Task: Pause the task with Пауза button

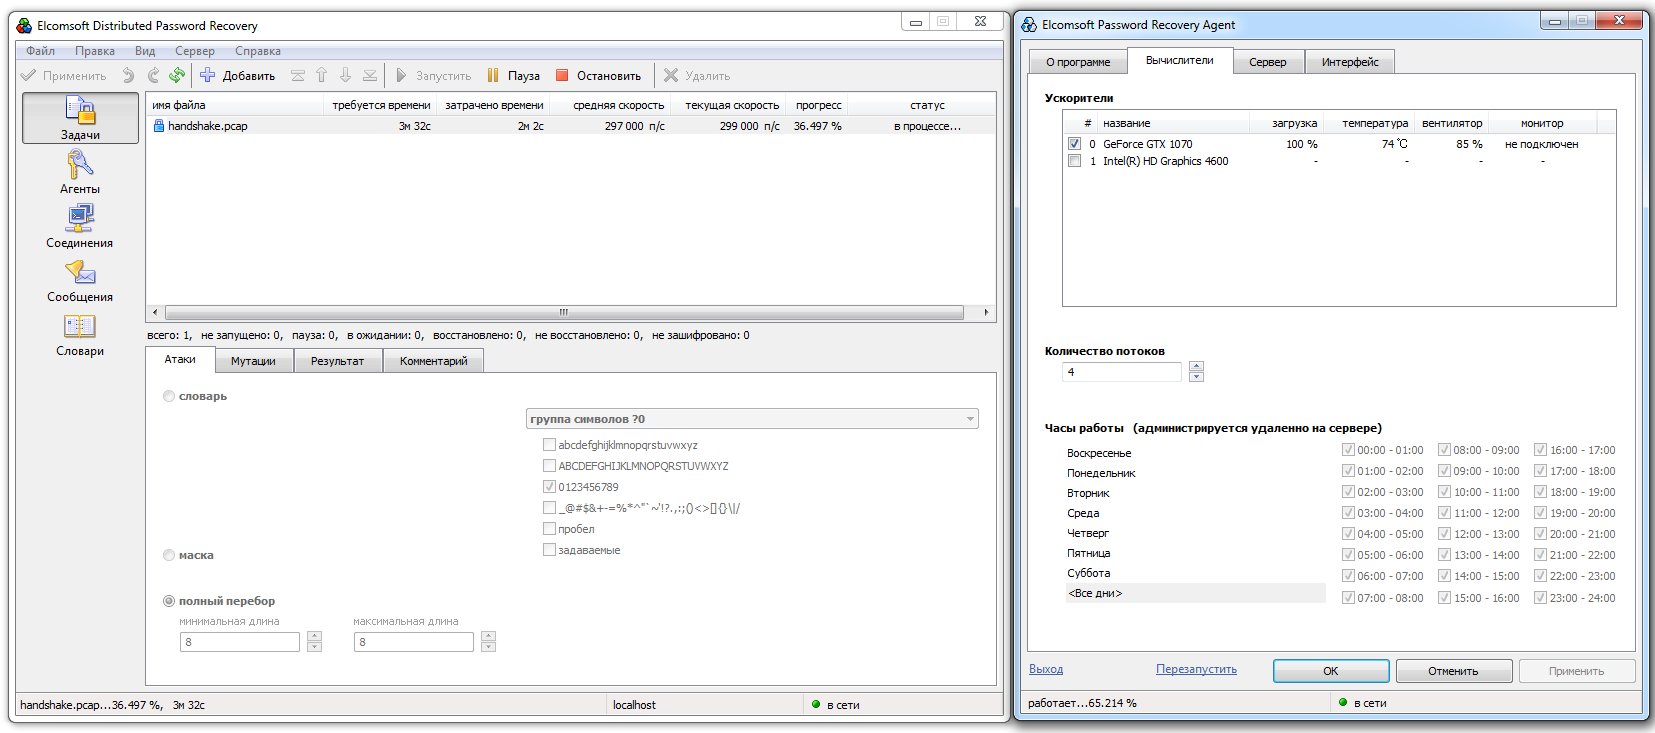Action: 513,75
